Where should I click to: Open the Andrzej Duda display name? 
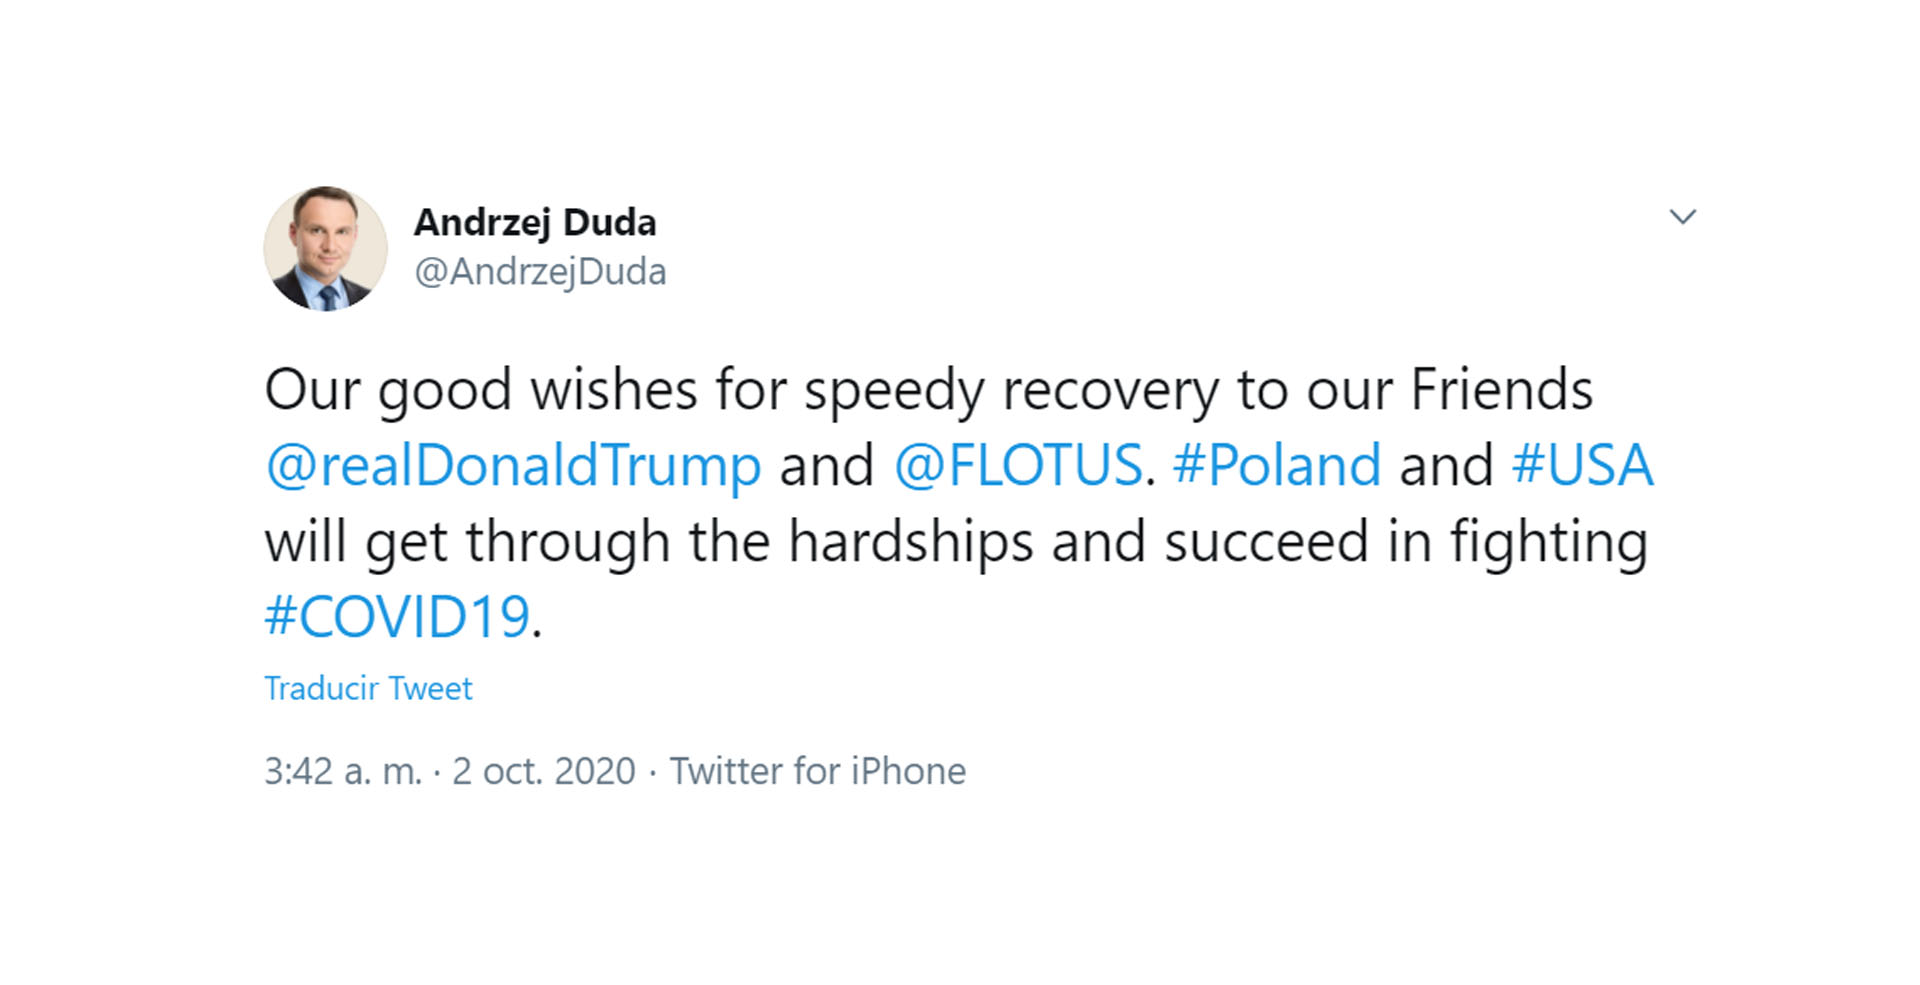(535, 223)
